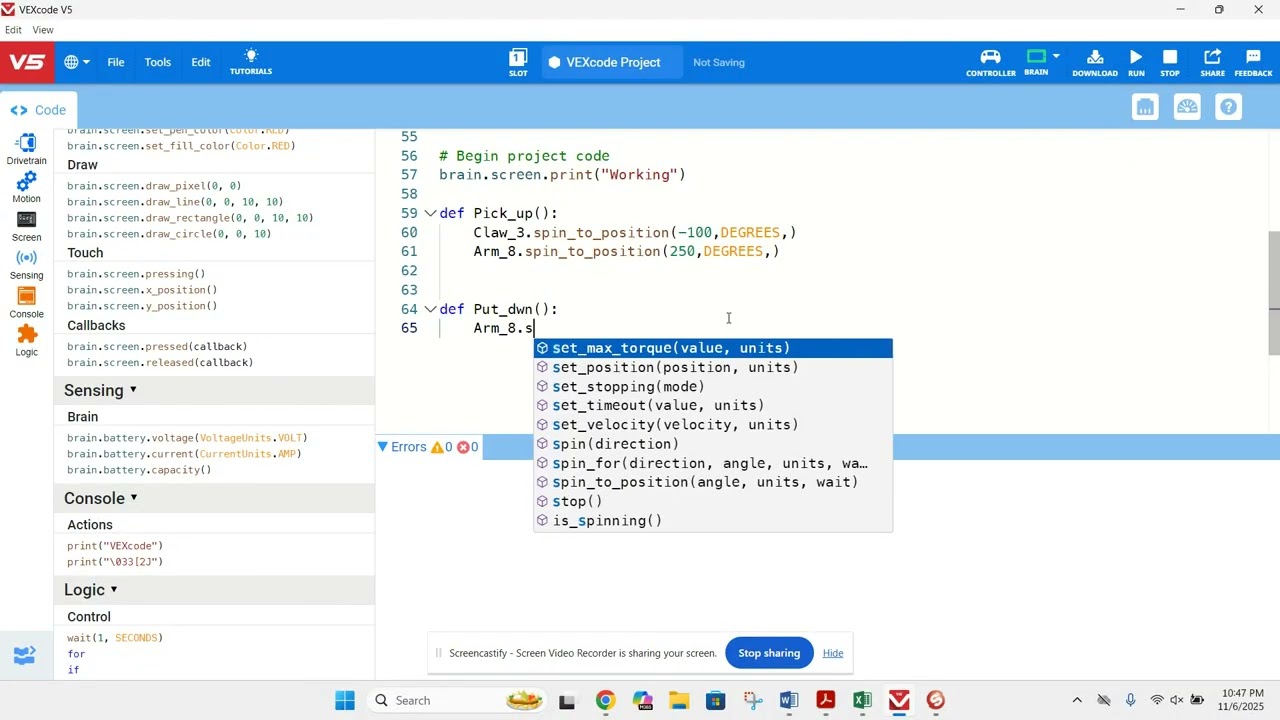Image resolution: width=1280 pixels, height=720 pixels.
Task: Click the taskbar Search box
Action: pyautogui.click(x=457, y=700)
